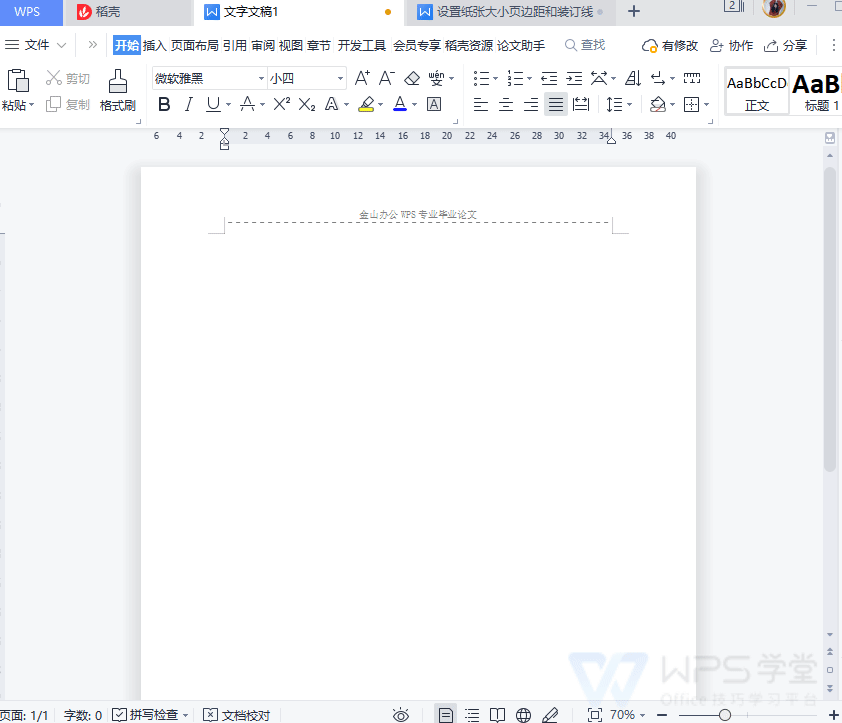Click the Paste (粘贴) icon
This screenshot has height=723, width=842.
click(18, 80)
